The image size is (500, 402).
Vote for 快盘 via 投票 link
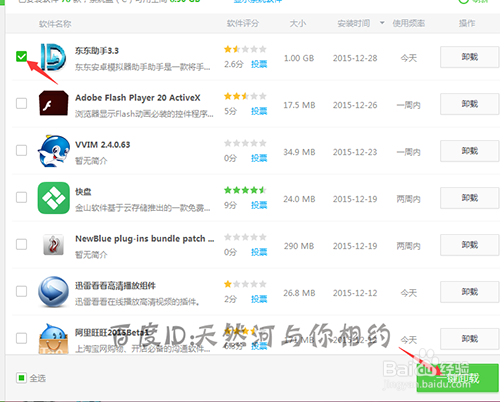coord(259,205)
